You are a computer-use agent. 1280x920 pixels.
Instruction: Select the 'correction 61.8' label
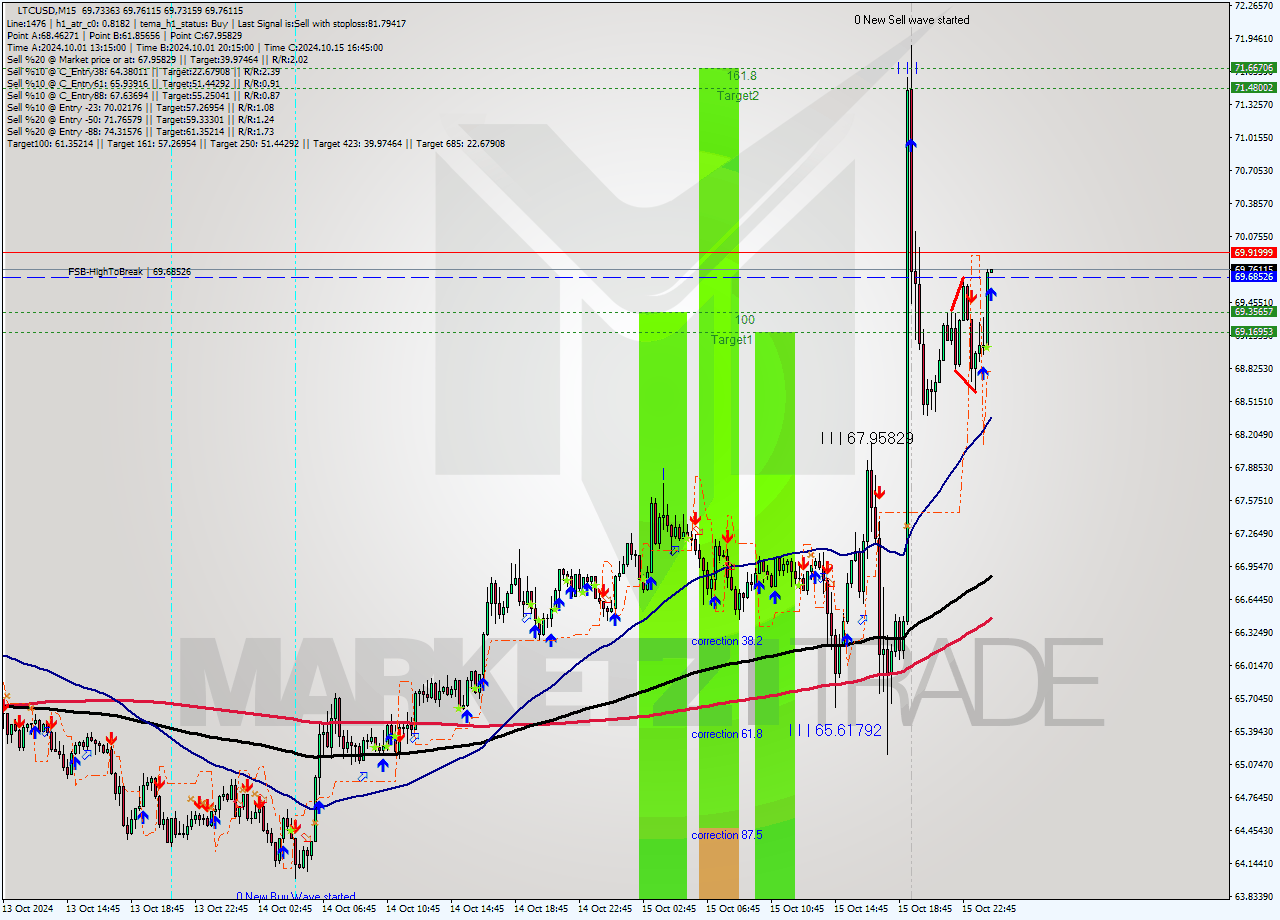click(x=727, y=734)
